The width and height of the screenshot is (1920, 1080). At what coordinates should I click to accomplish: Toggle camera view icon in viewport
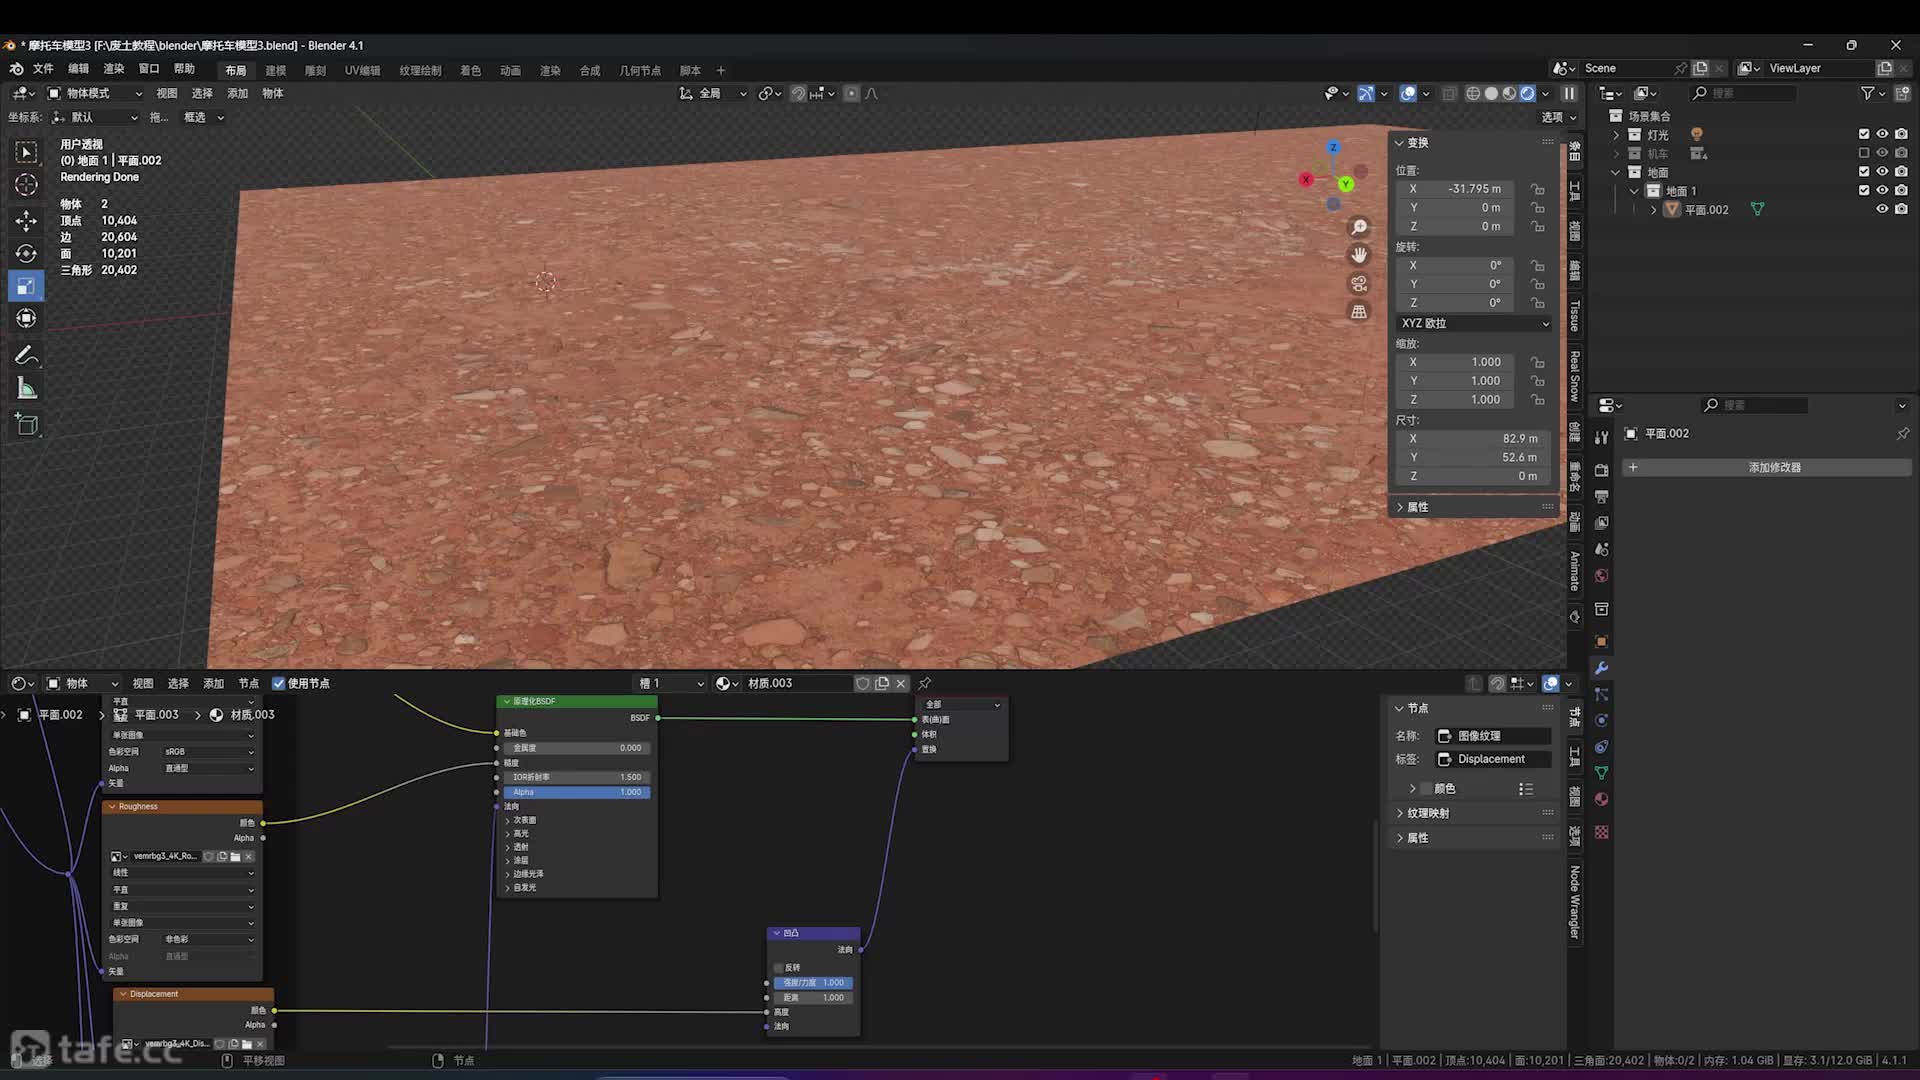point(1359,284)
